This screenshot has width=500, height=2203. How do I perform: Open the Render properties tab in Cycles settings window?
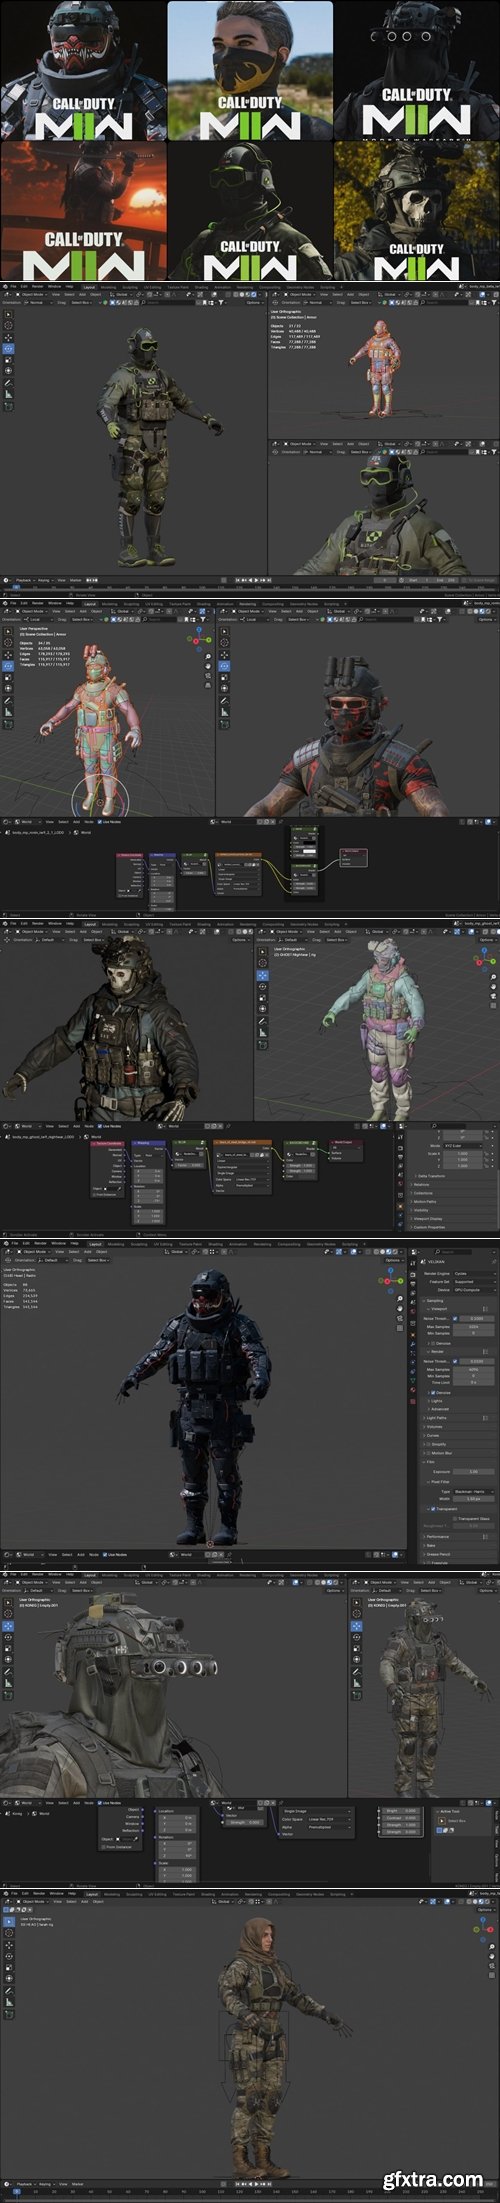pos(413,1274)
